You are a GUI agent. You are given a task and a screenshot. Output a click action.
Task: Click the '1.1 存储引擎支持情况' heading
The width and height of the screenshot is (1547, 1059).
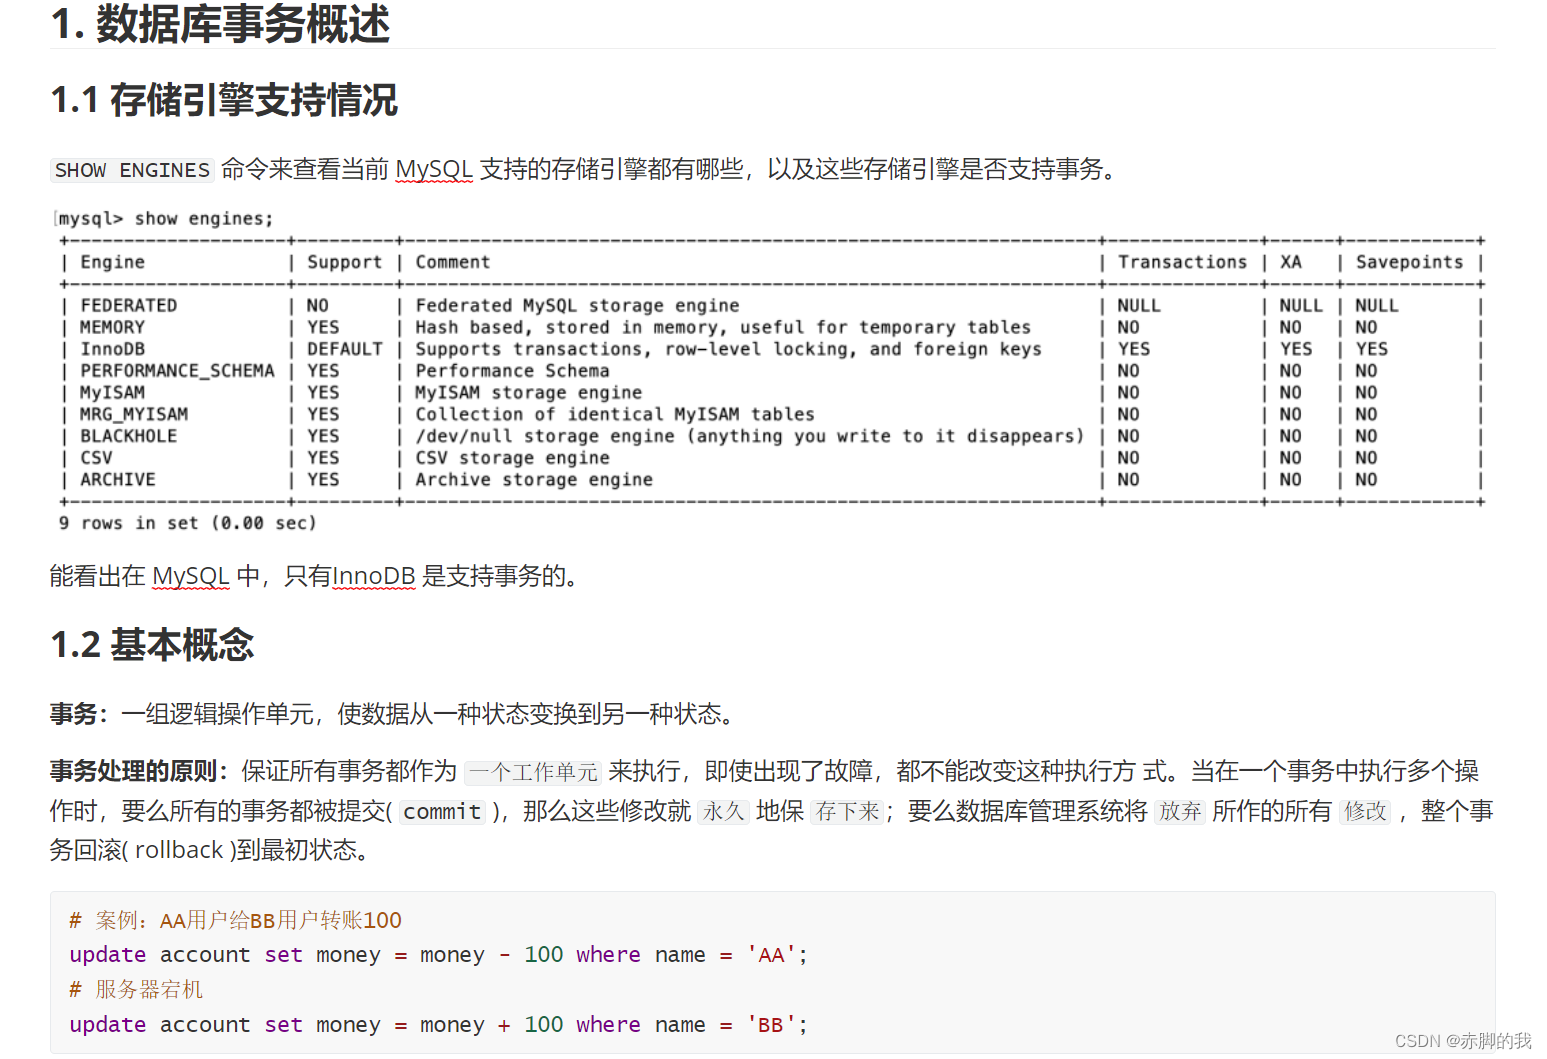224,100
